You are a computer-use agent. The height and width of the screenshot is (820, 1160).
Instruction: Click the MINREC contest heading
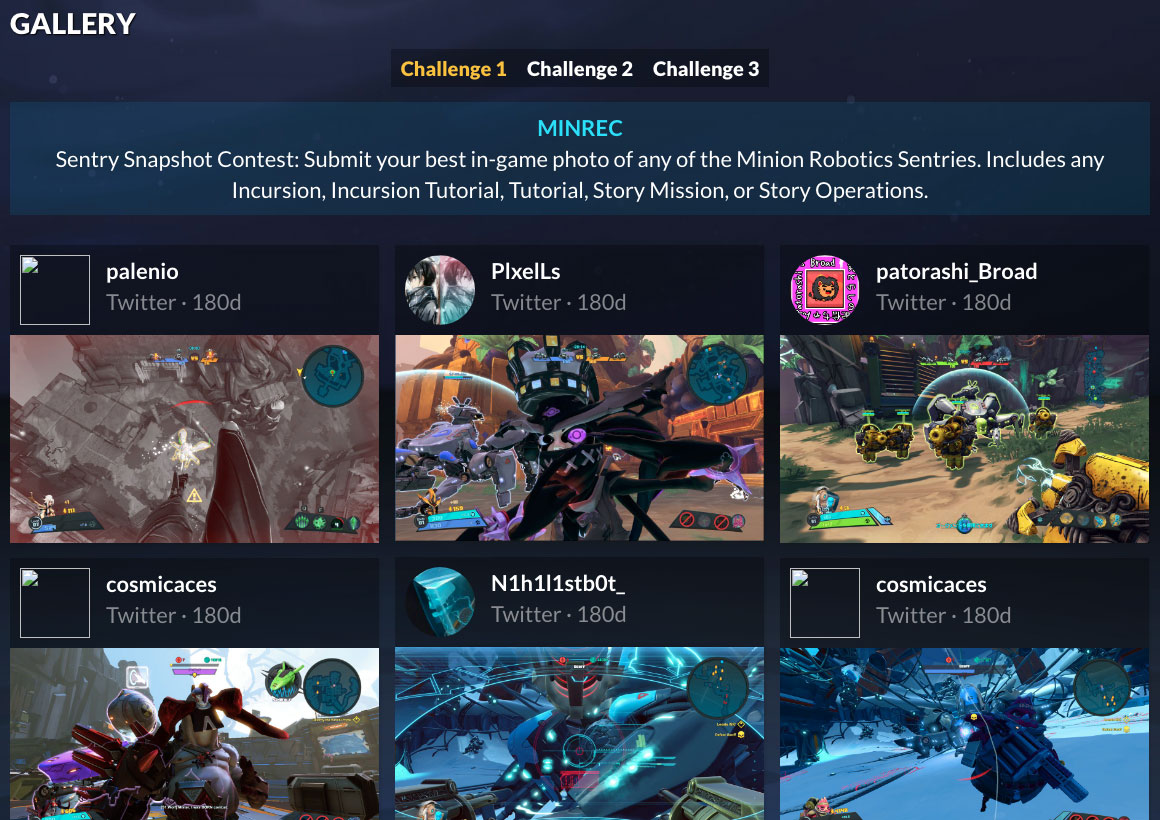(x=580, y=128)
